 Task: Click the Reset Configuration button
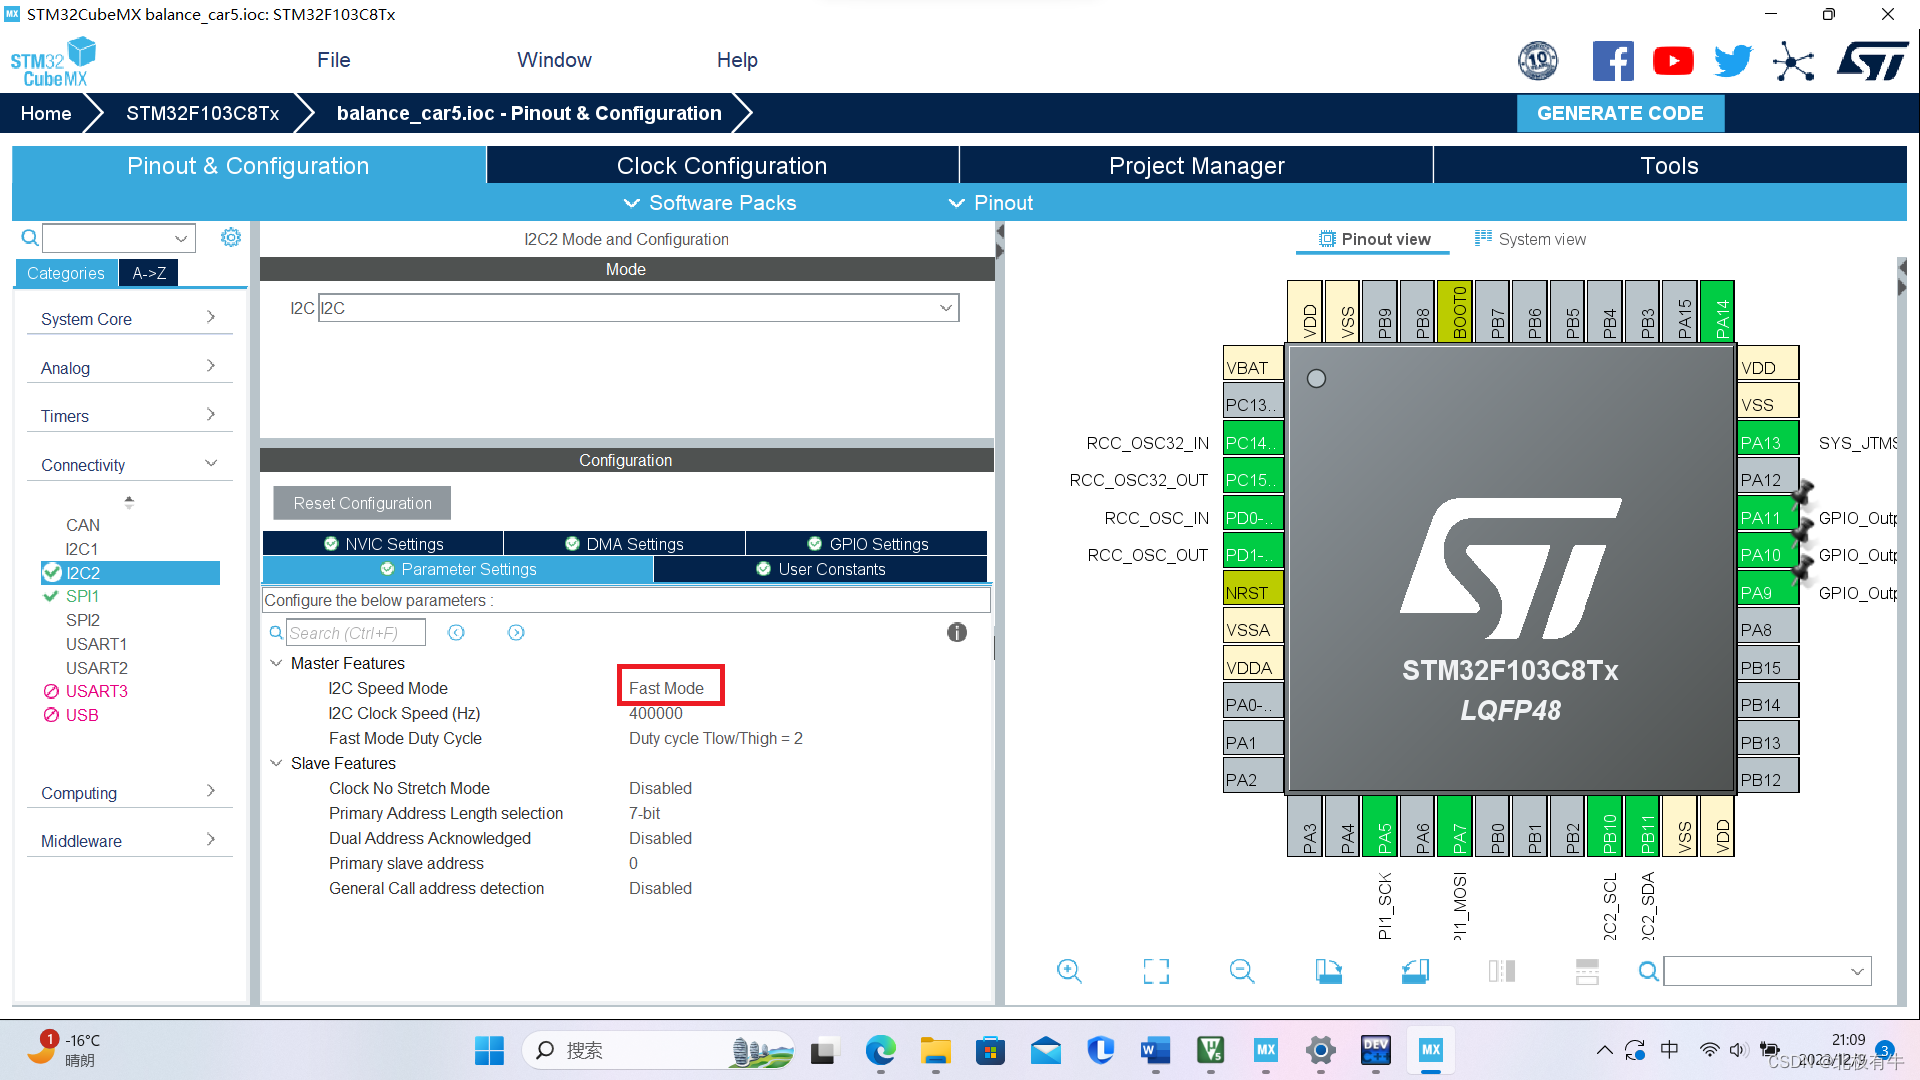coord(362,503)
